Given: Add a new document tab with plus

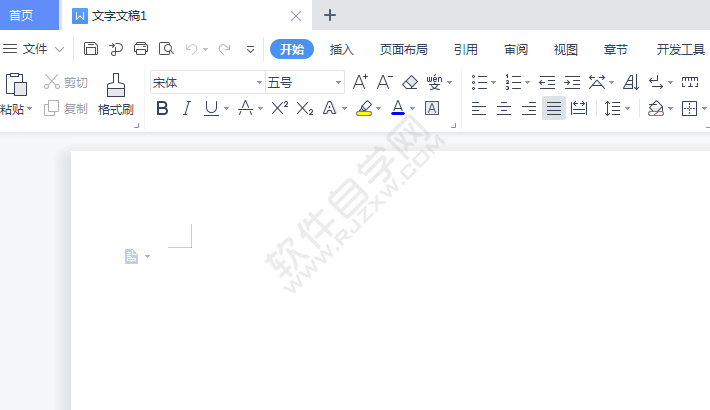Looking at the screenshot, I should tap(330, 15).
